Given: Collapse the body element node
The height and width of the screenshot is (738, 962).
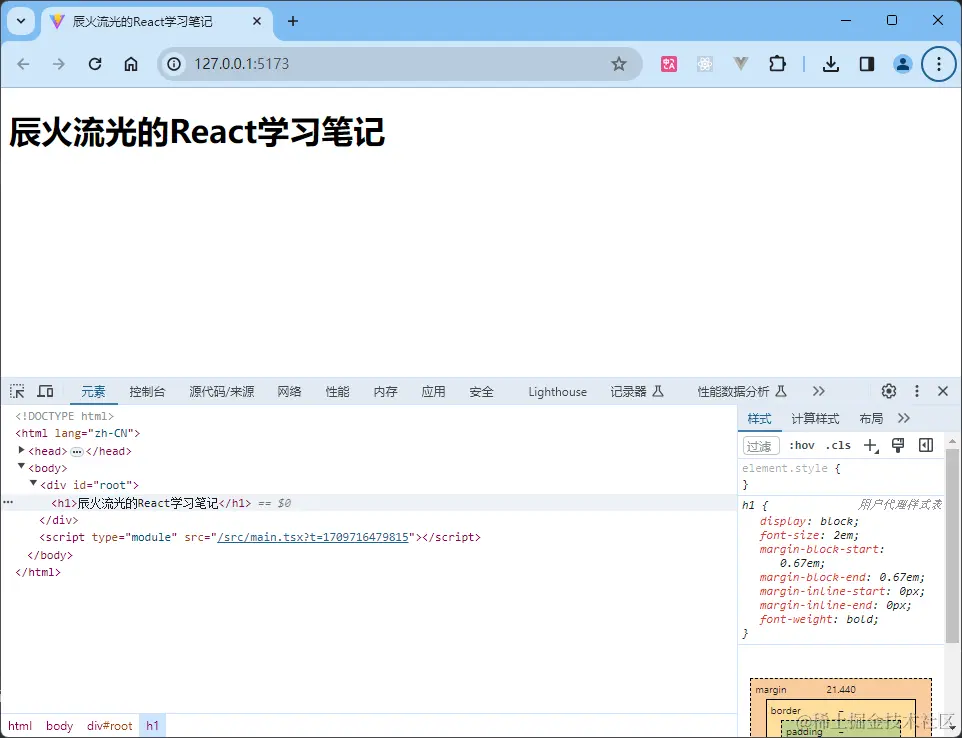Looking at the screenshot, I should click(x=21, y=467).
